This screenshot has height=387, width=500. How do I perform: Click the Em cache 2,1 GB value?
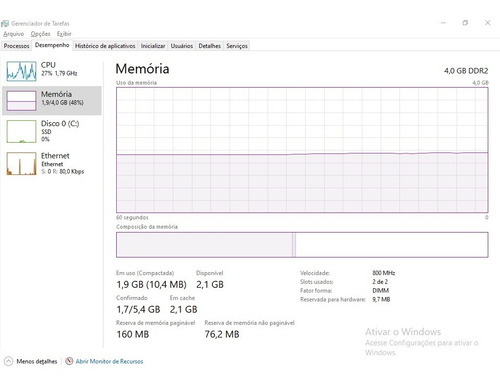(x=184, y=309)
